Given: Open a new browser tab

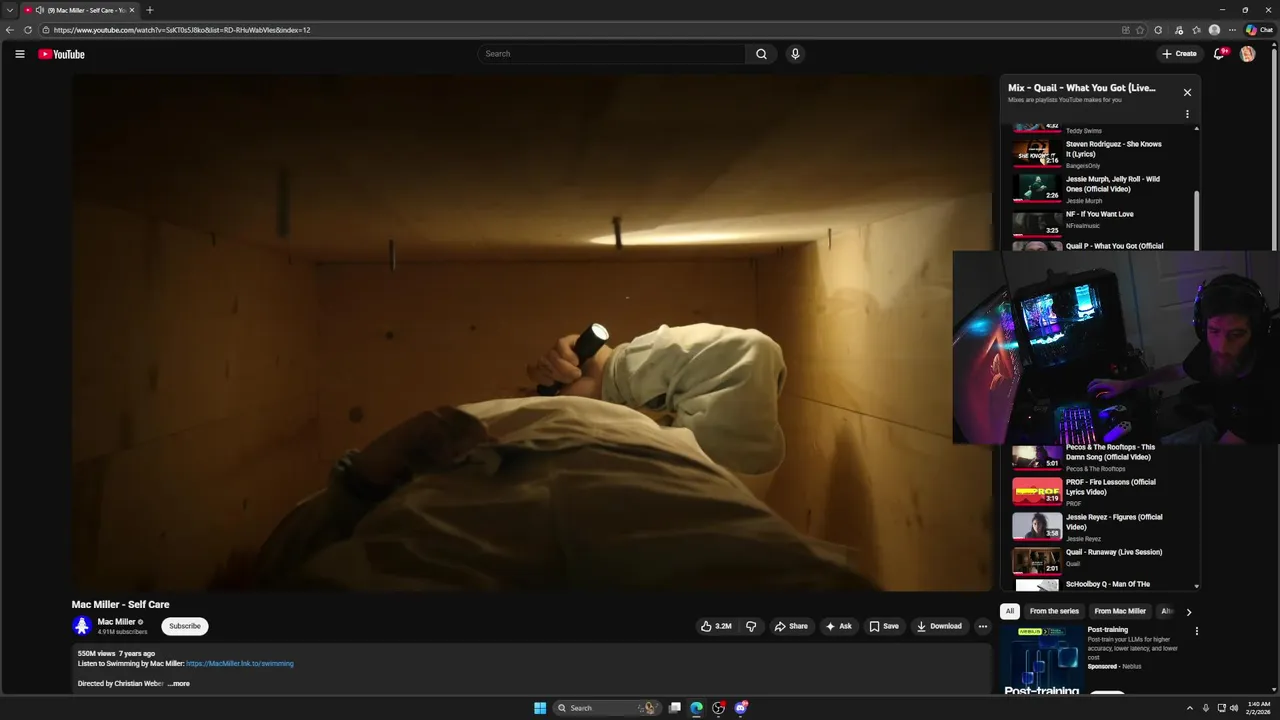Looking at the screenshot, I should [150, 10].
